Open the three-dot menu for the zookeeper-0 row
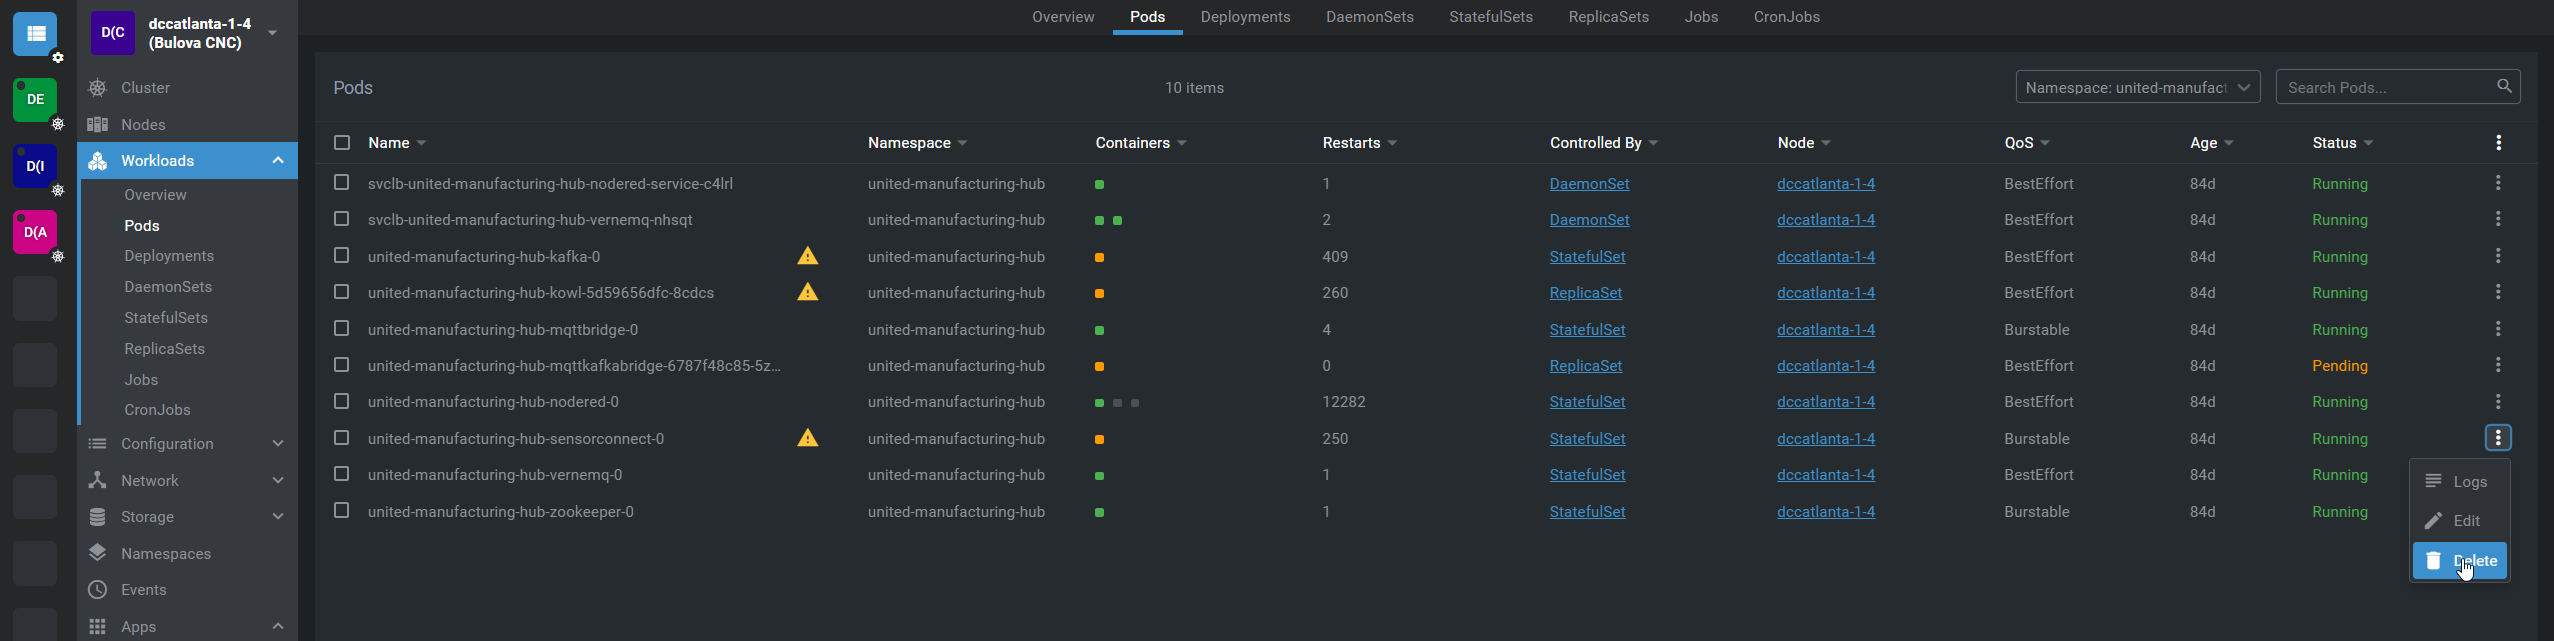The height and width of the screenshot is (641, 2554). coord(2497,512)
